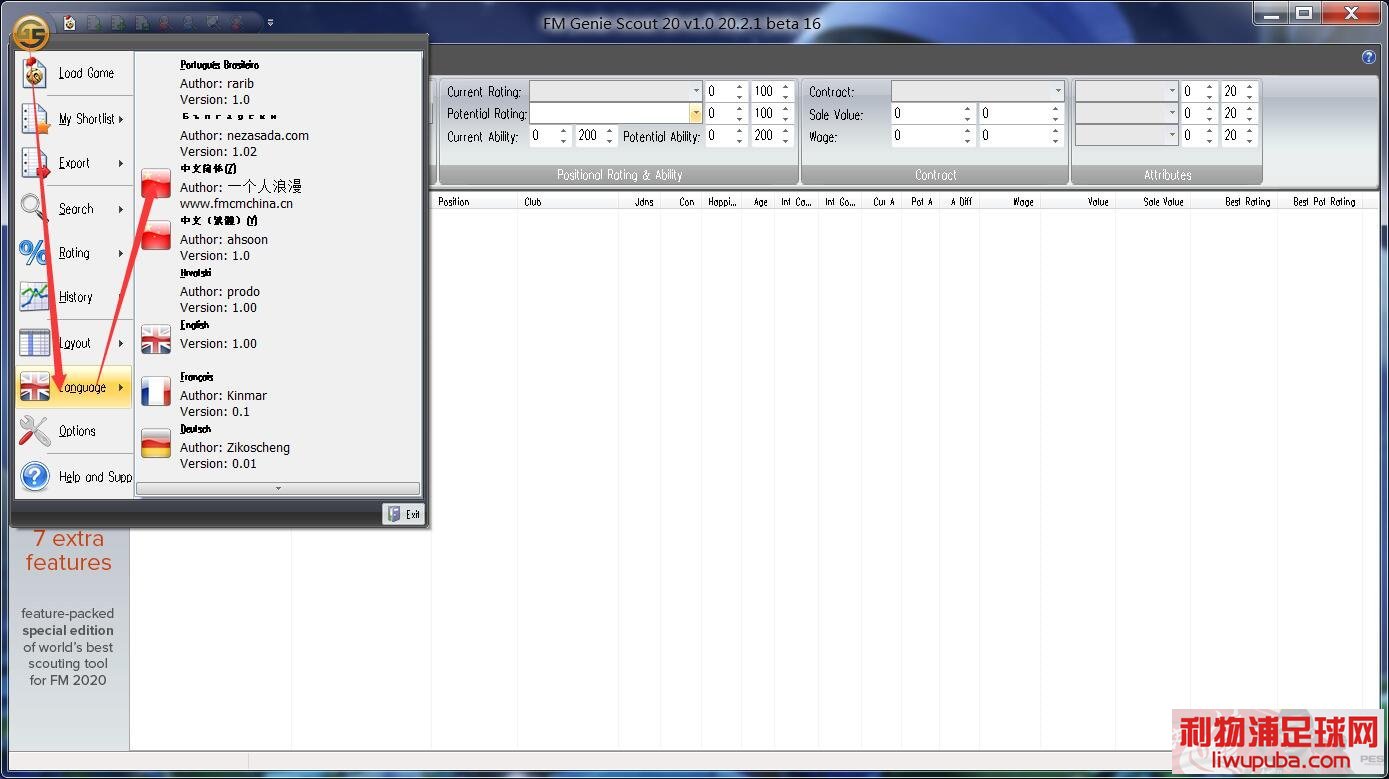Open the Customize Quick Access Toolbar arrow

point(270,22)
